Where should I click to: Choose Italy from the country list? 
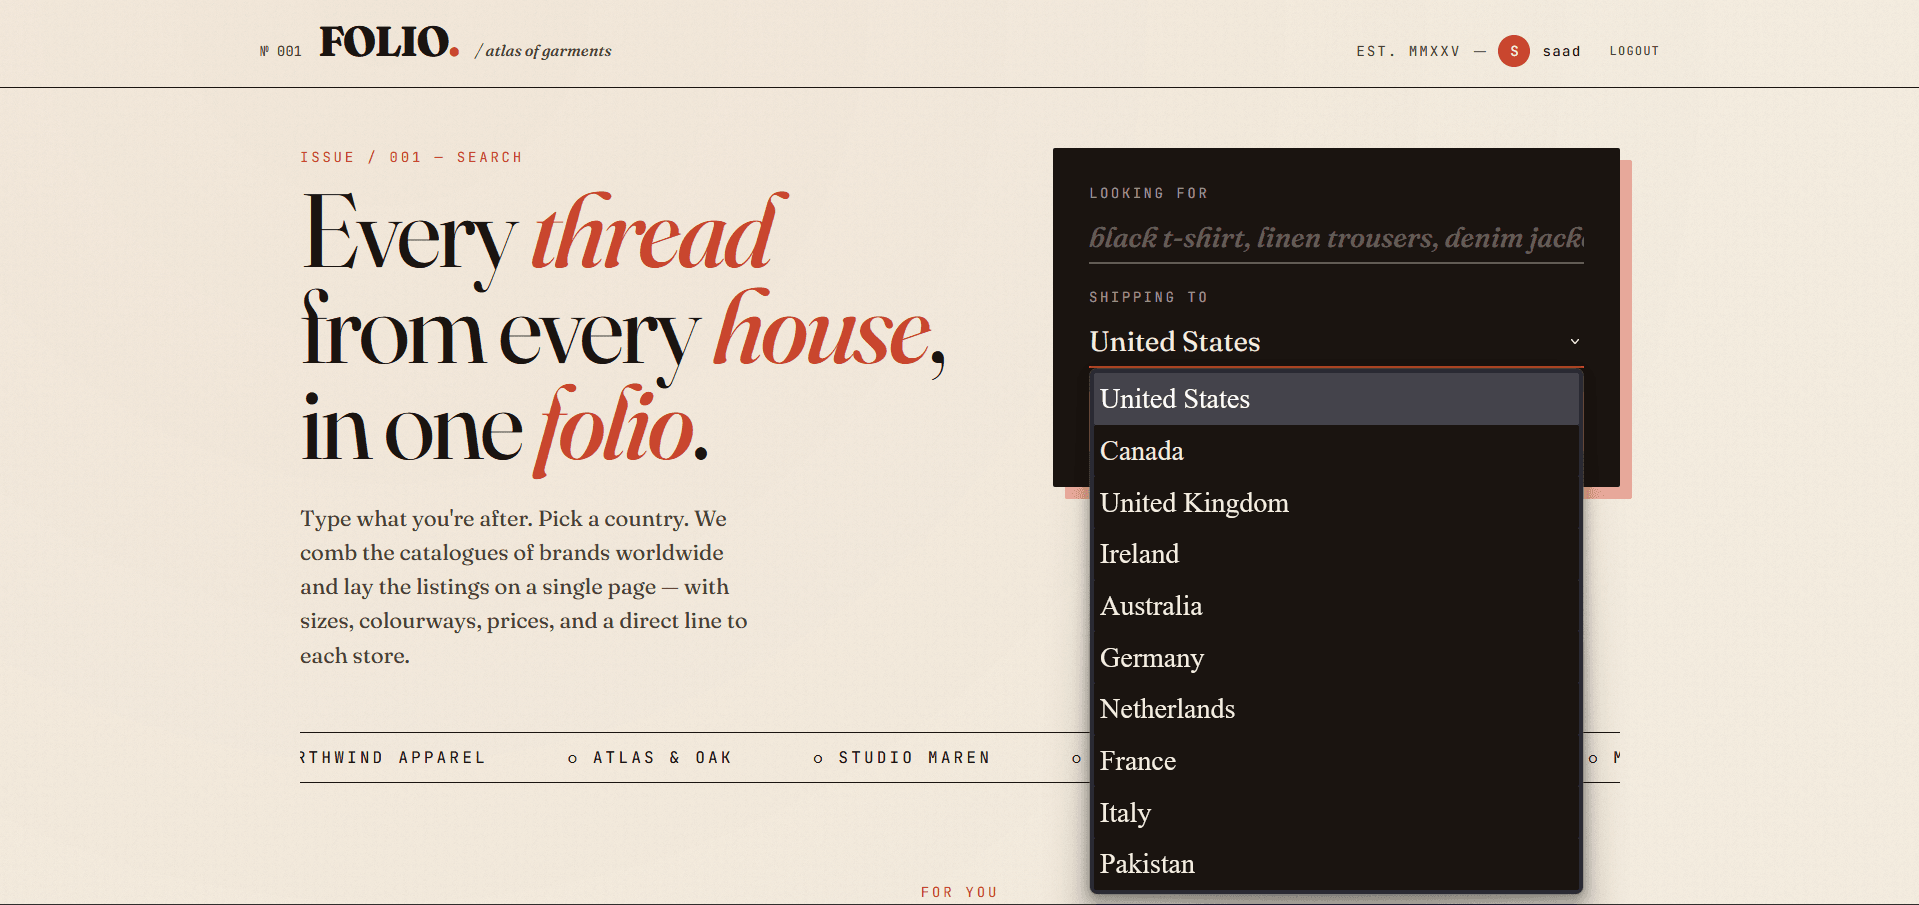[x=1336, y=813]
